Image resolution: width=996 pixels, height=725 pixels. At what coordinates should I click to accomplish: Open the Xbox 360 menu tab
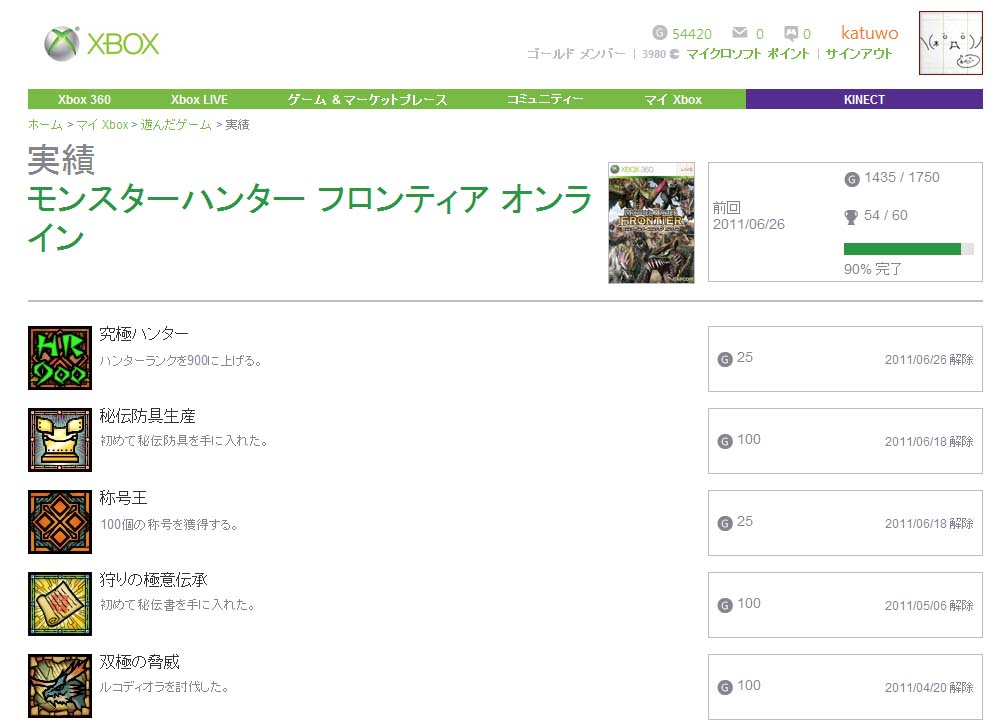(x=84, y=100)
